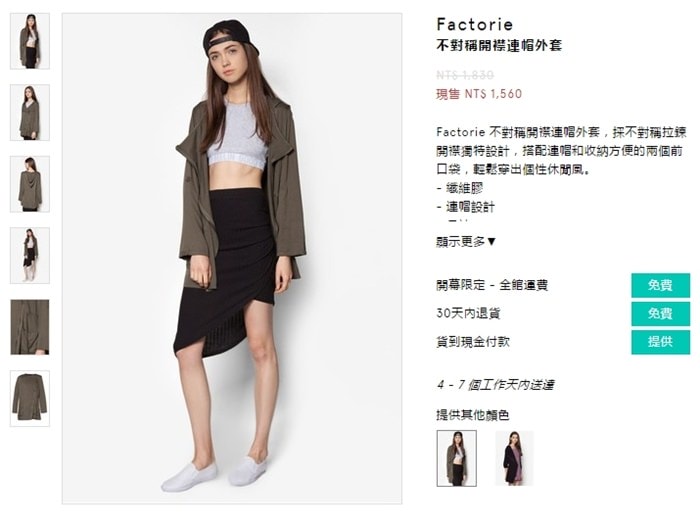Screen dimensions: 700x525
Task: Select the first front-view jacket thumbnail
Action: click(30, 41)
